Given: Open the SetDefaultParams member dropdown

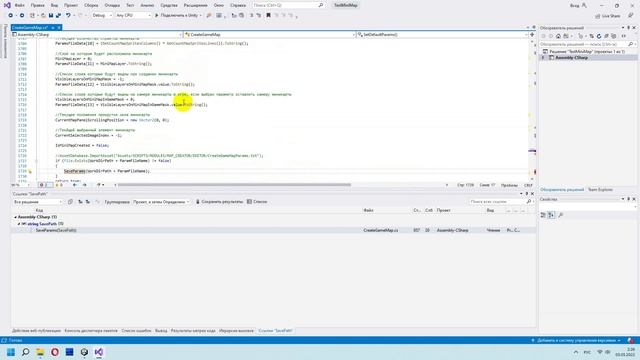Looking at the screenshot, I should tap(442, 35).
